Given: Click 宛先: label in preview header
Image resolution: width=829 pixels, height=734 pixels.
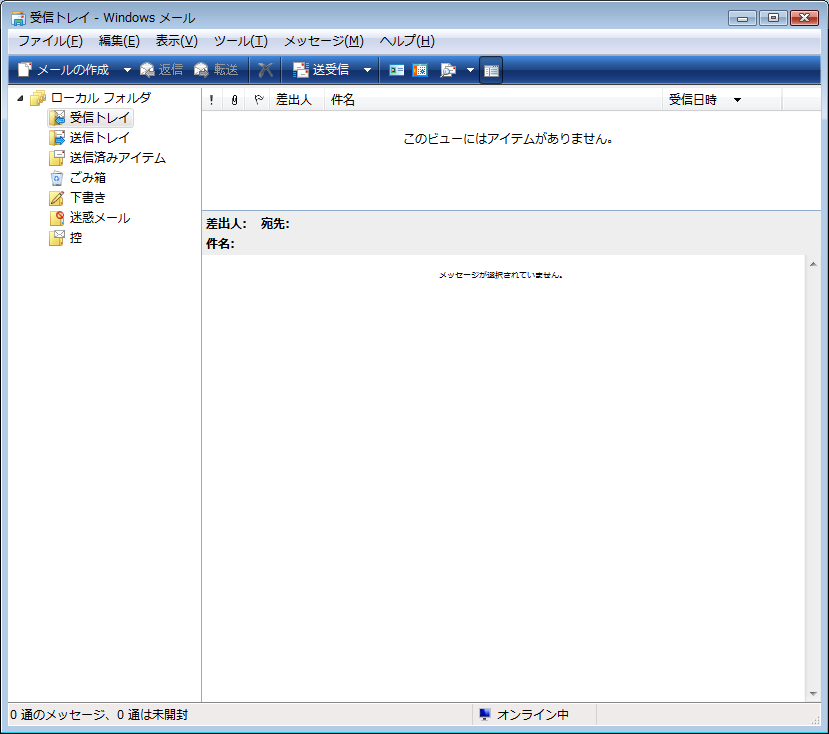Looking at the screenshot, I should 275,224.
